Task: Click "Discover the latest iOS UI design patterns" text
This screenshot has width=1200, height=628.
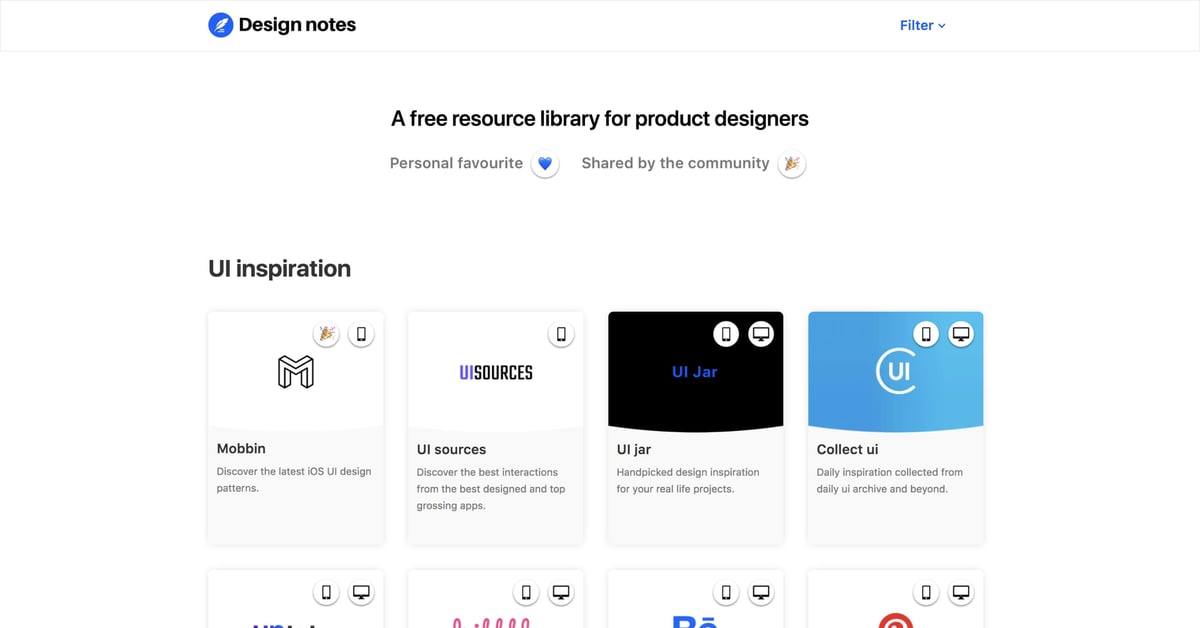Action: pyautogui.click(x=294, y=480)
